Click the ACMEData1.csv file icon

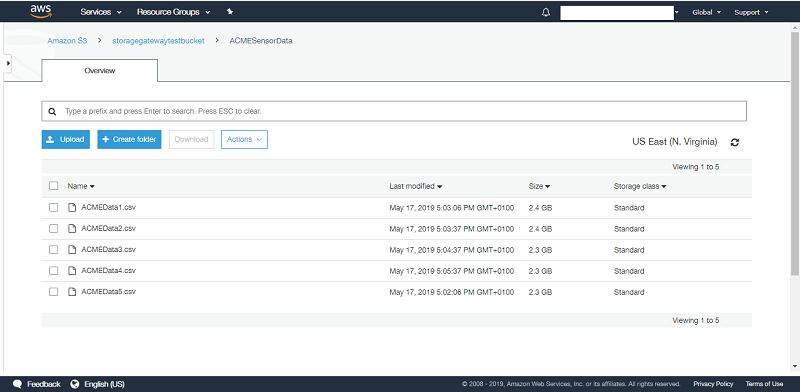[72, 207]
